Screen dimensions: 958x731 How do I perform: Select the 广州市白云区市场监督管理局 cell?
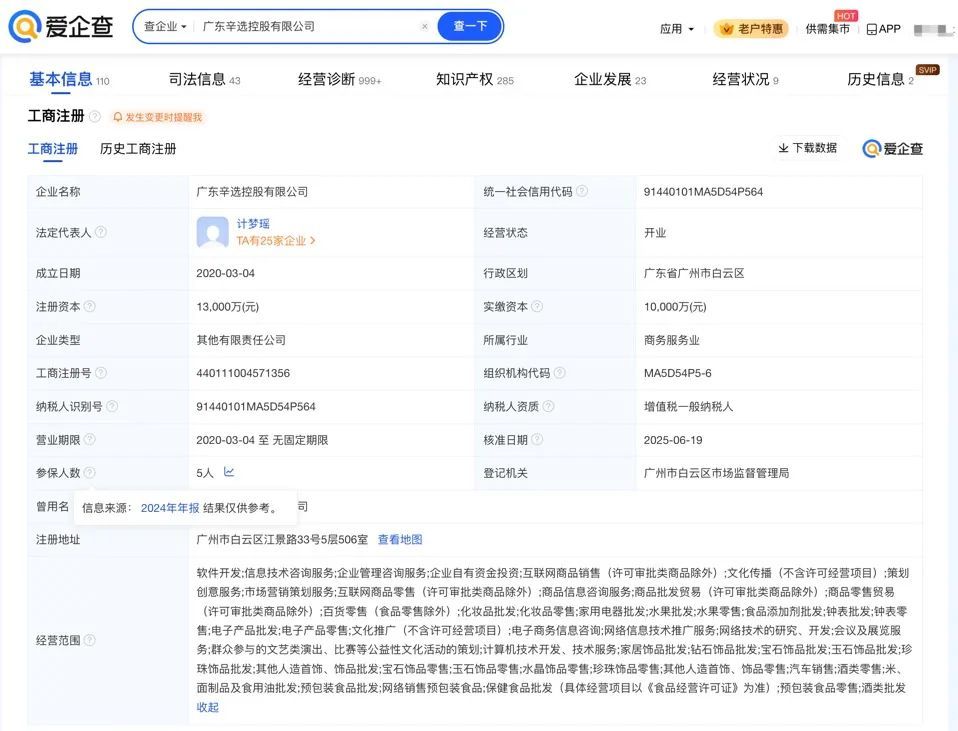pos(716,473)
